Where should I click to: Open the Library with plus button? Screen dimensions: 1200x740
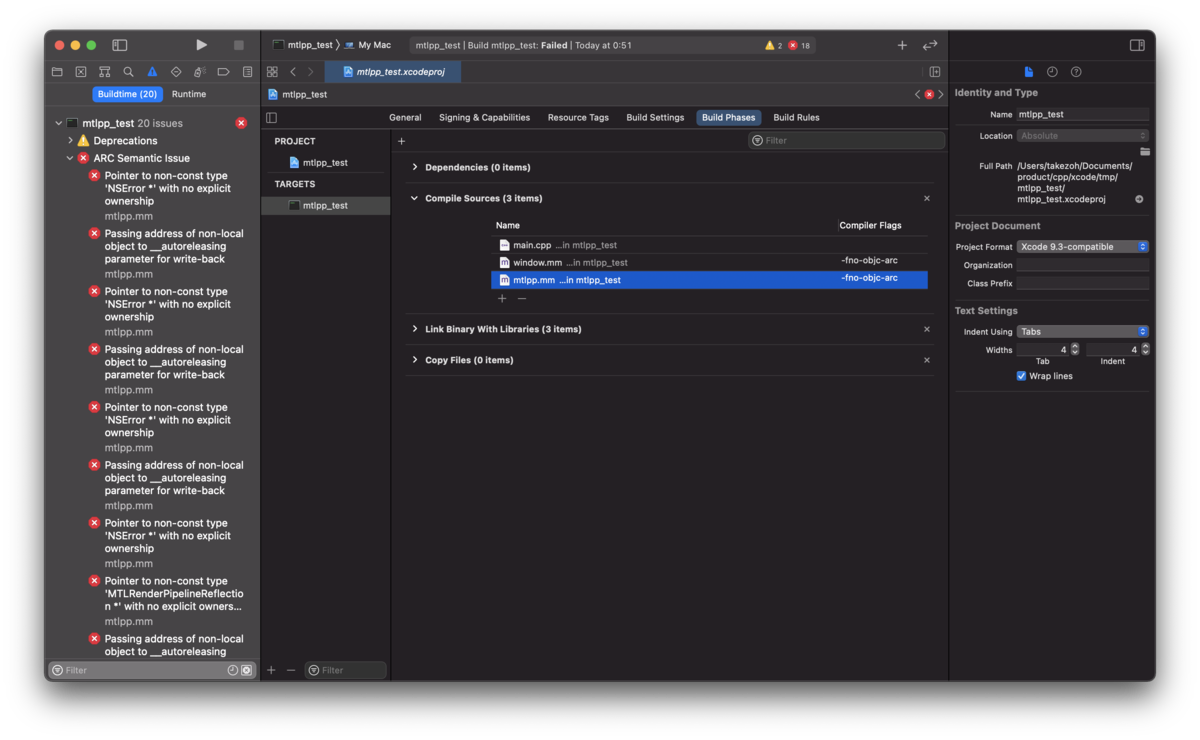[x=902, y=45]
